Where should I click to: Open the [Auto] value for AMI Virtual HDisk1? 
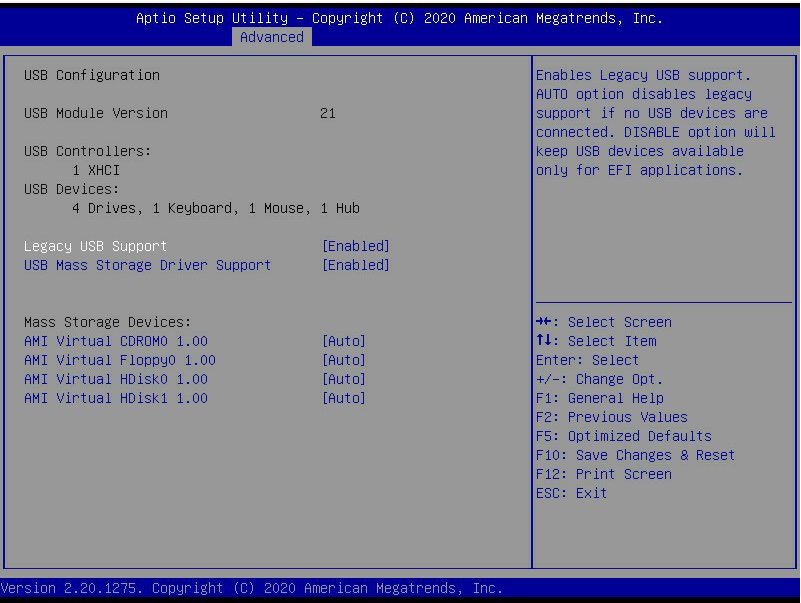pyautogui.click(x=344, y=398)
